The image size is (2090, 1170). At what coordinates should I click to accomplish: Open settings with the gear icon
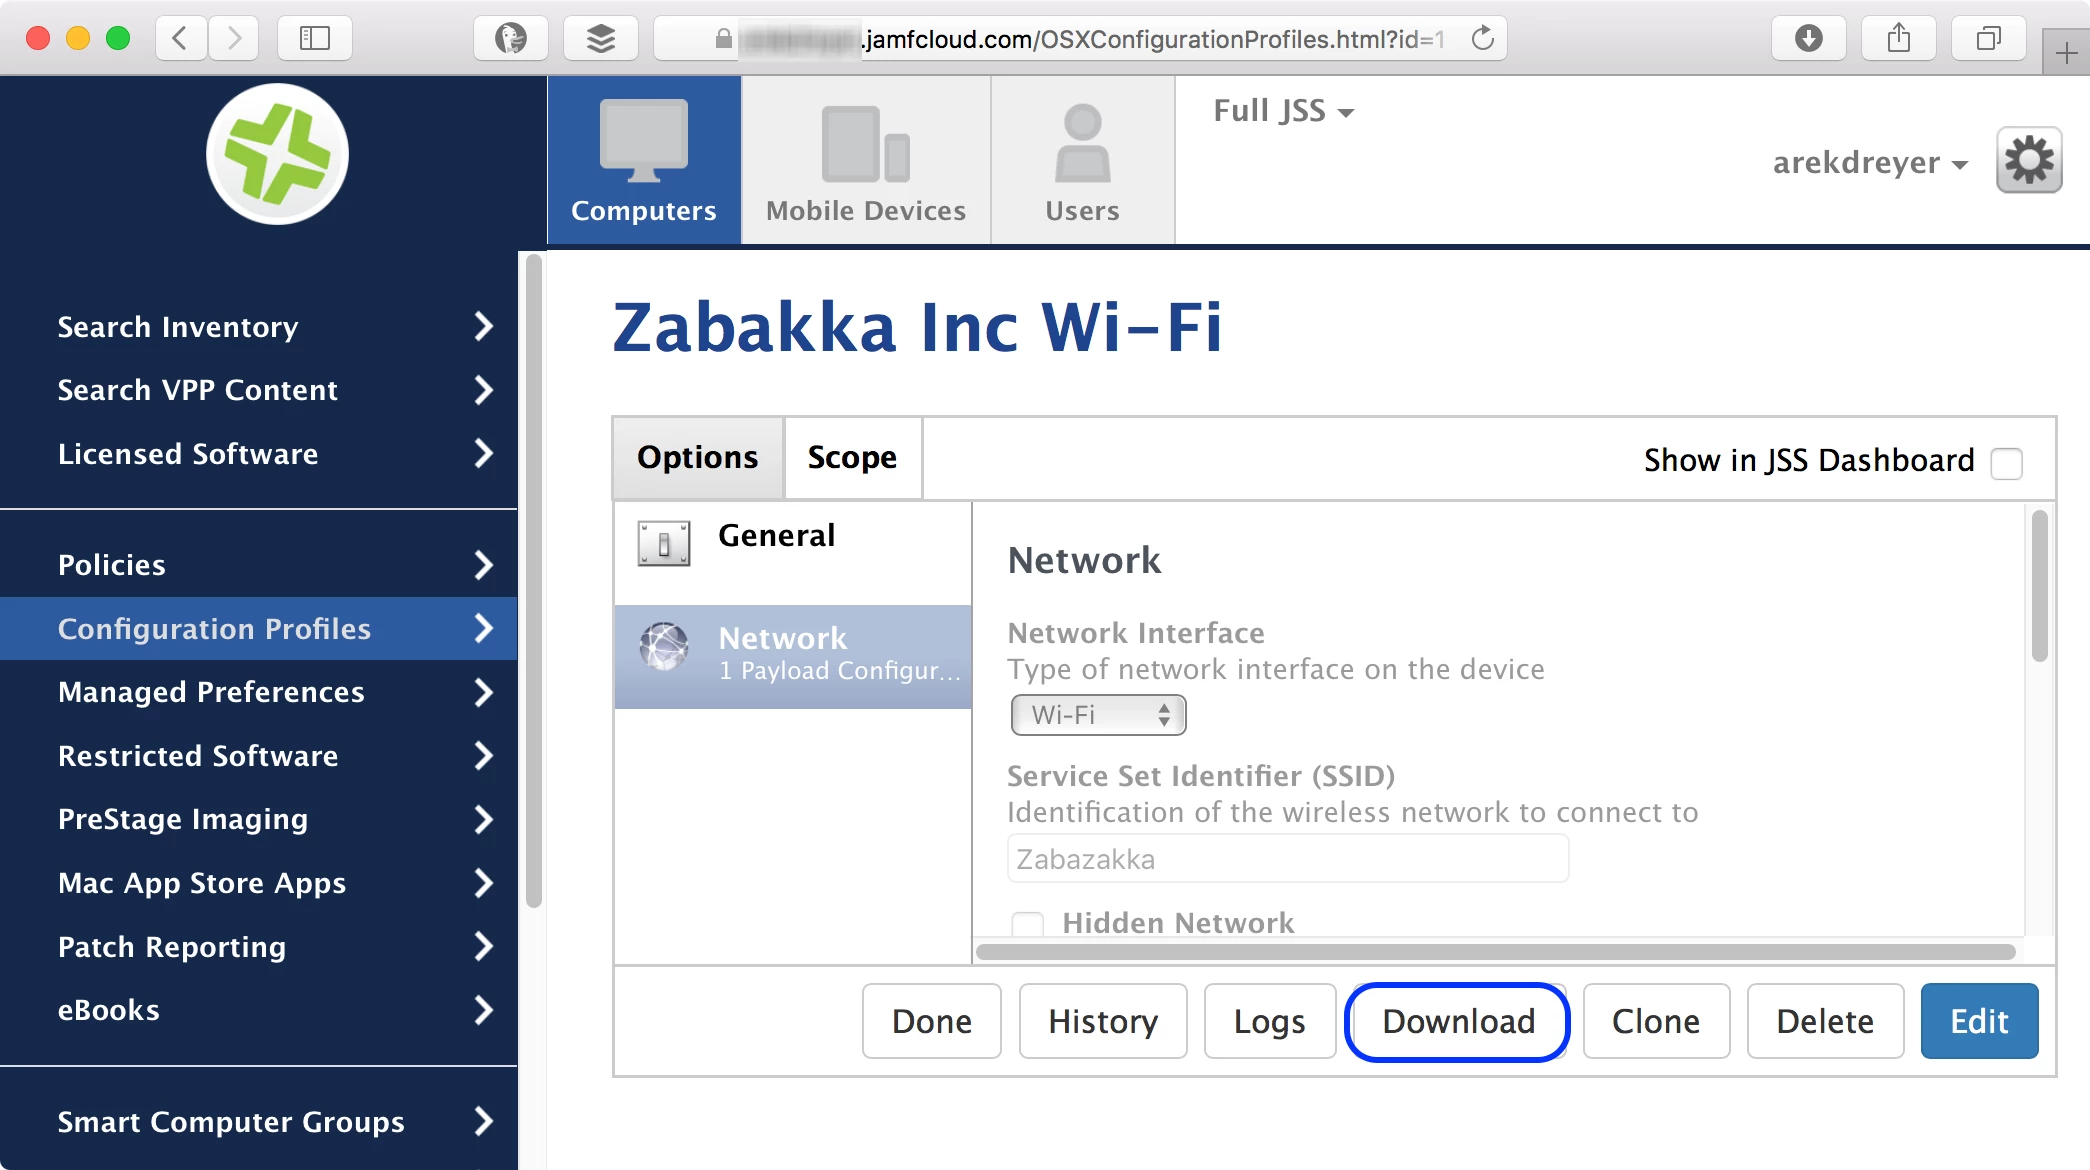tap(2029, 160)
